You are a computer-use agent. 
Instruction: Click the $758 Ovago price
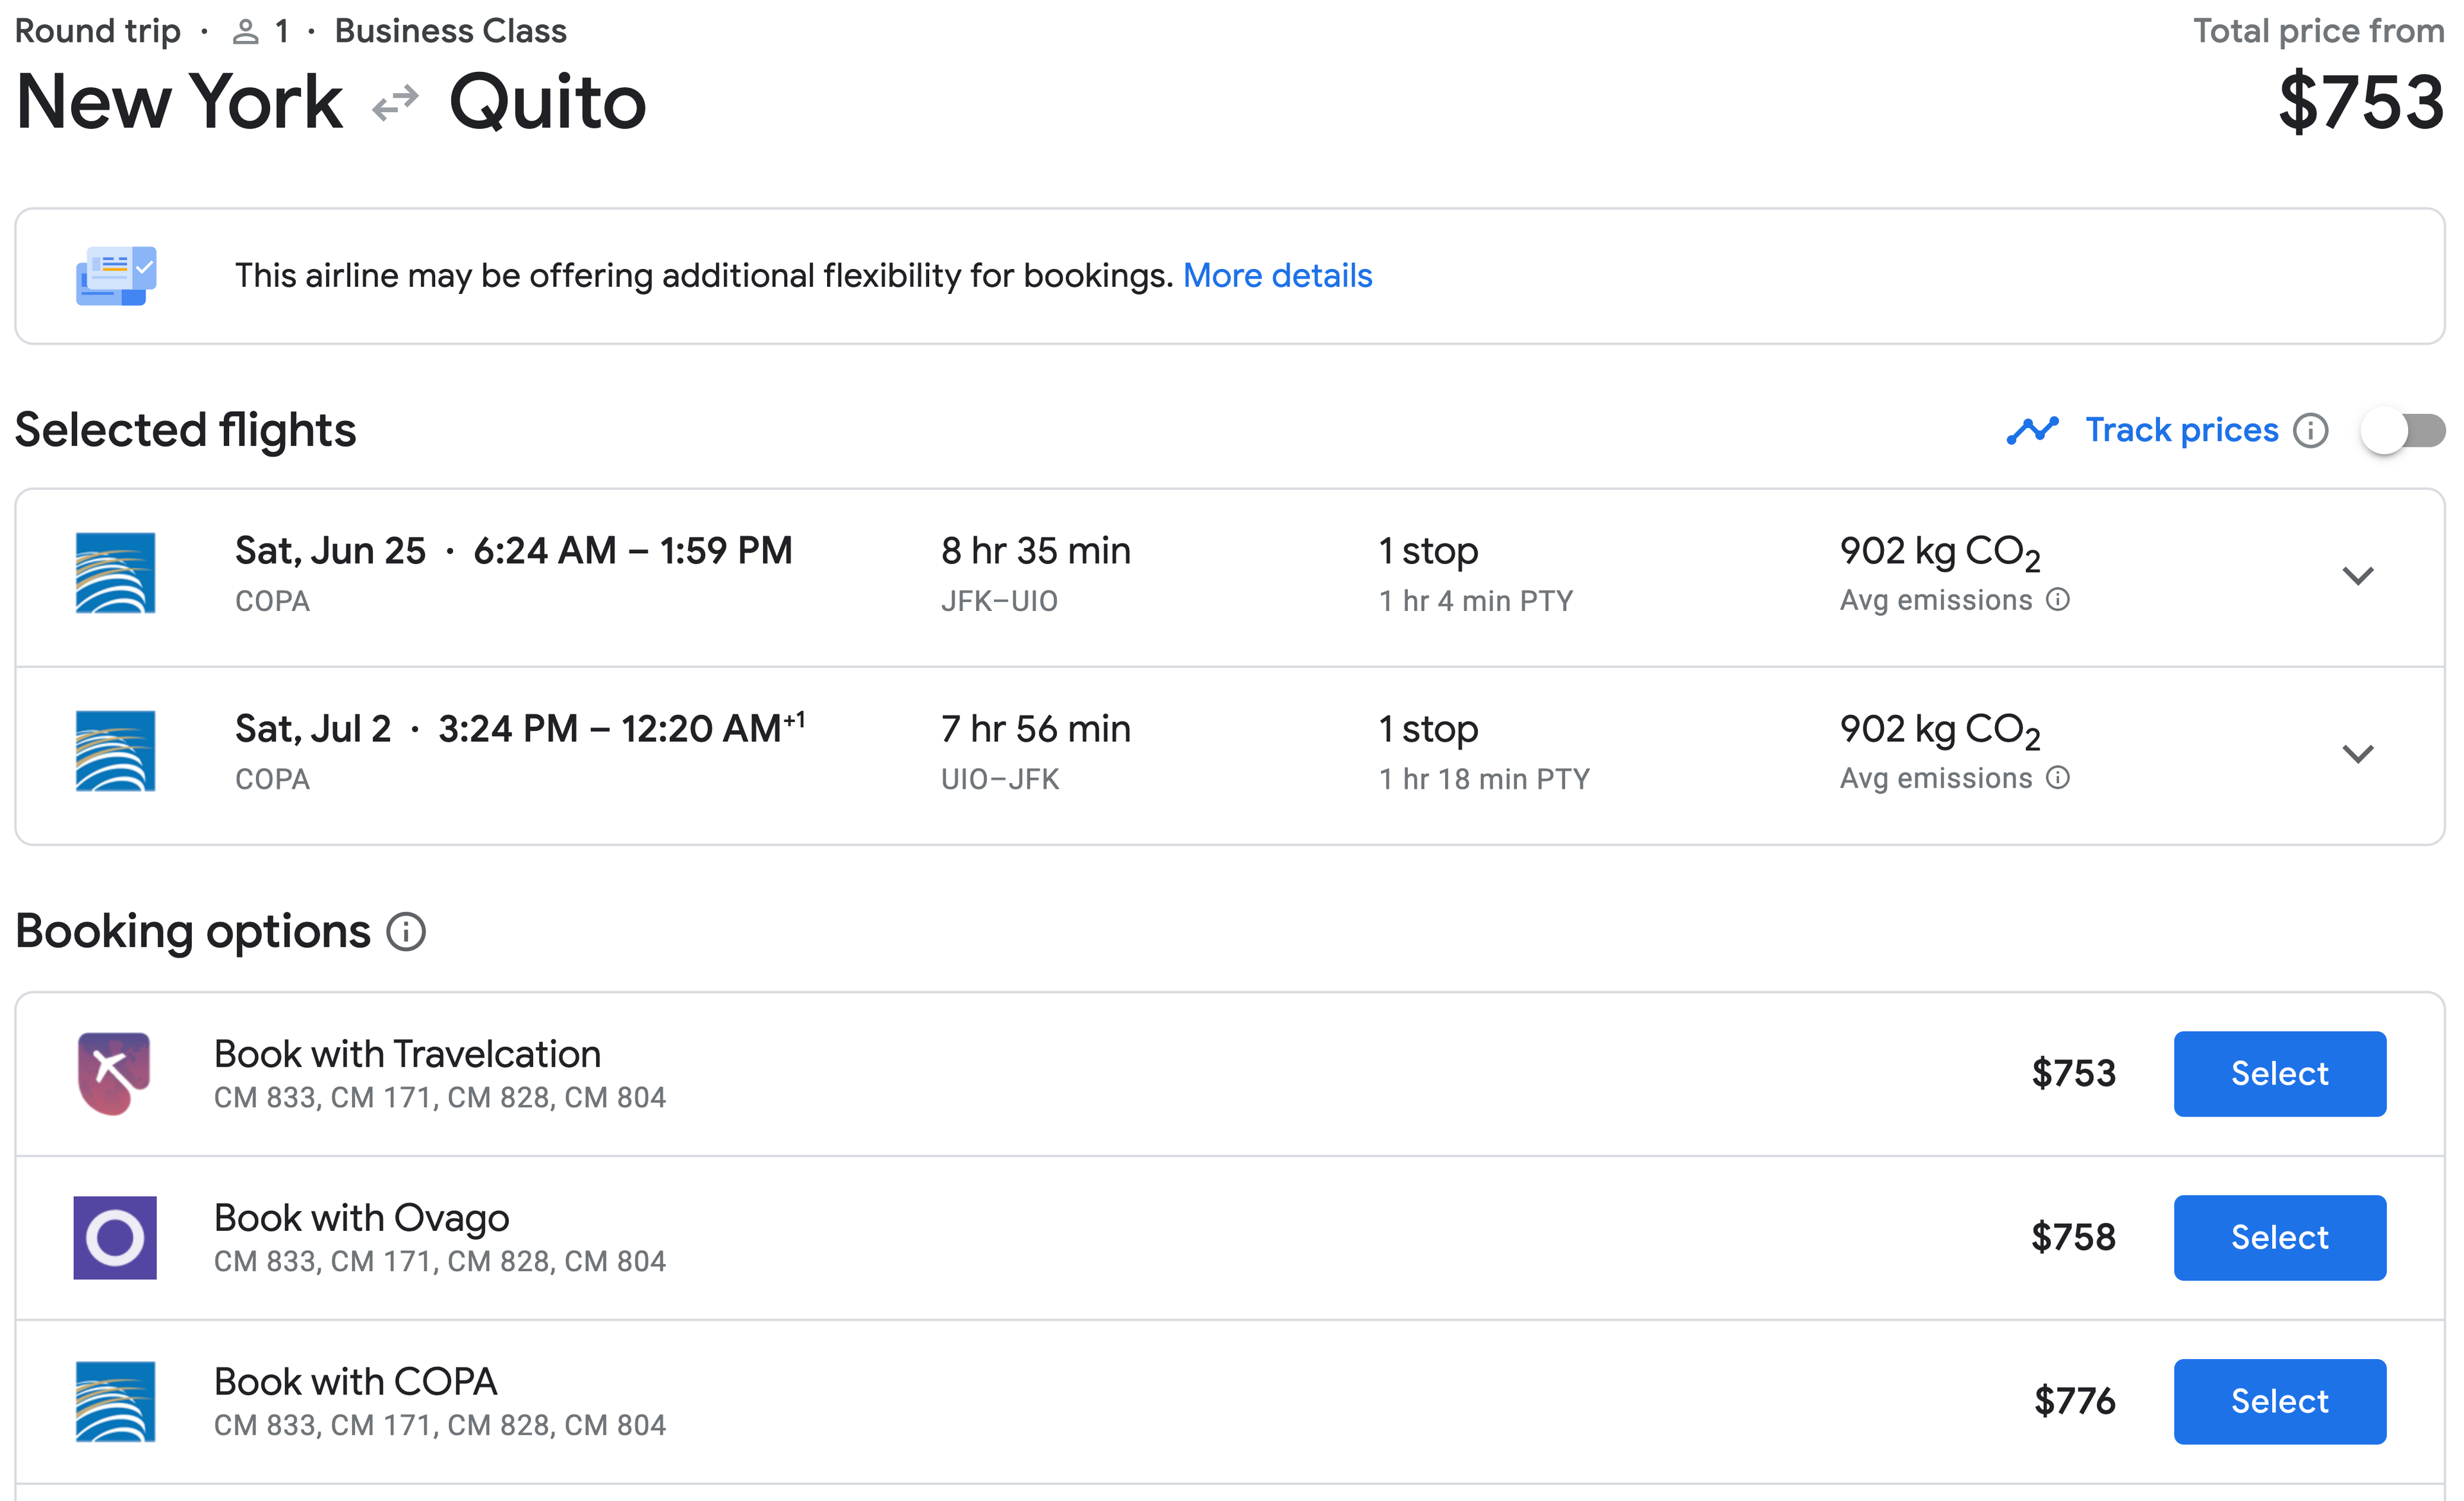[2073, 1238]
